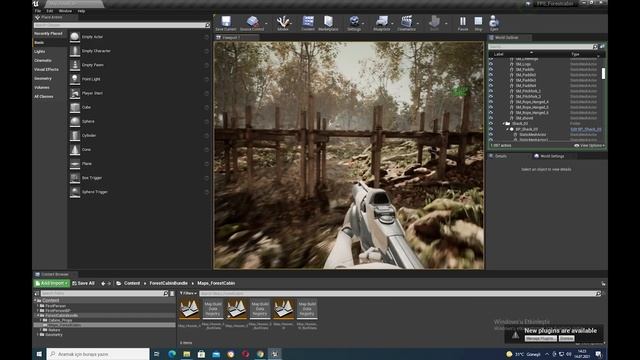This screenshot has width=640, height=360.
Task: Open the Edit menu
Action: (50, 11)
